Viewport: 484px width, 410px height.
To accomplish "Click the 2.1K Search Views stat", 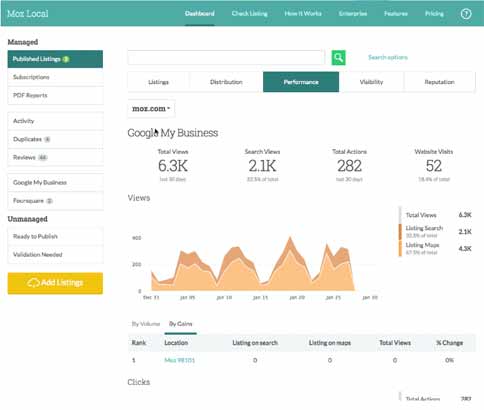I will [262, 166].
